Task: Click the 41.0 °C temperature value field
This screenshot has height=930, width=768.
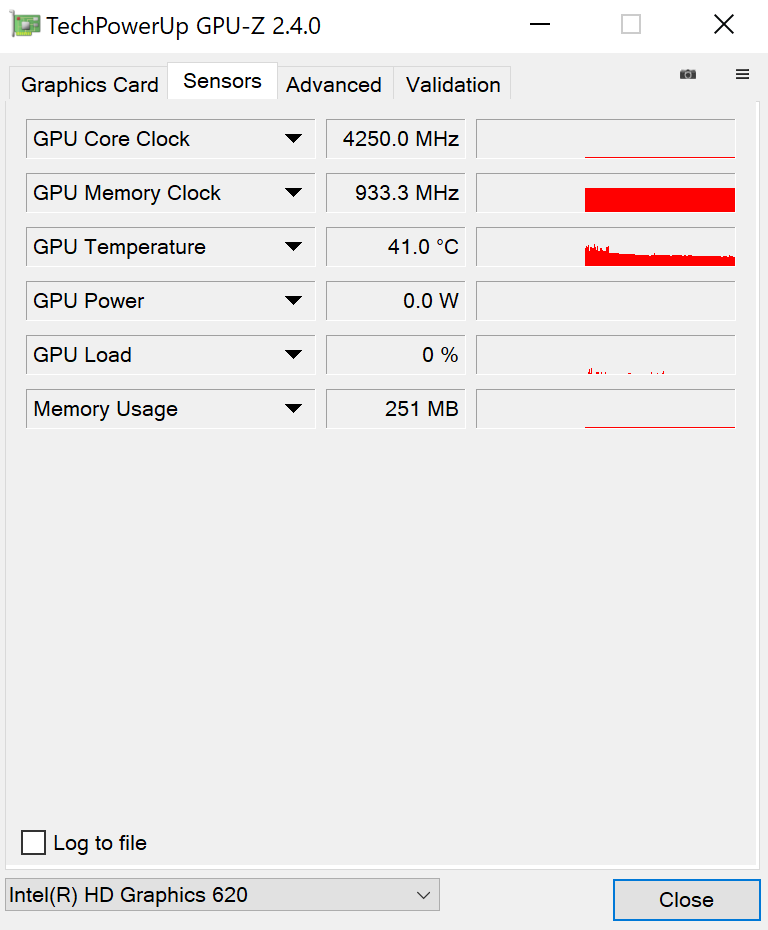Action: coord(396,247)
